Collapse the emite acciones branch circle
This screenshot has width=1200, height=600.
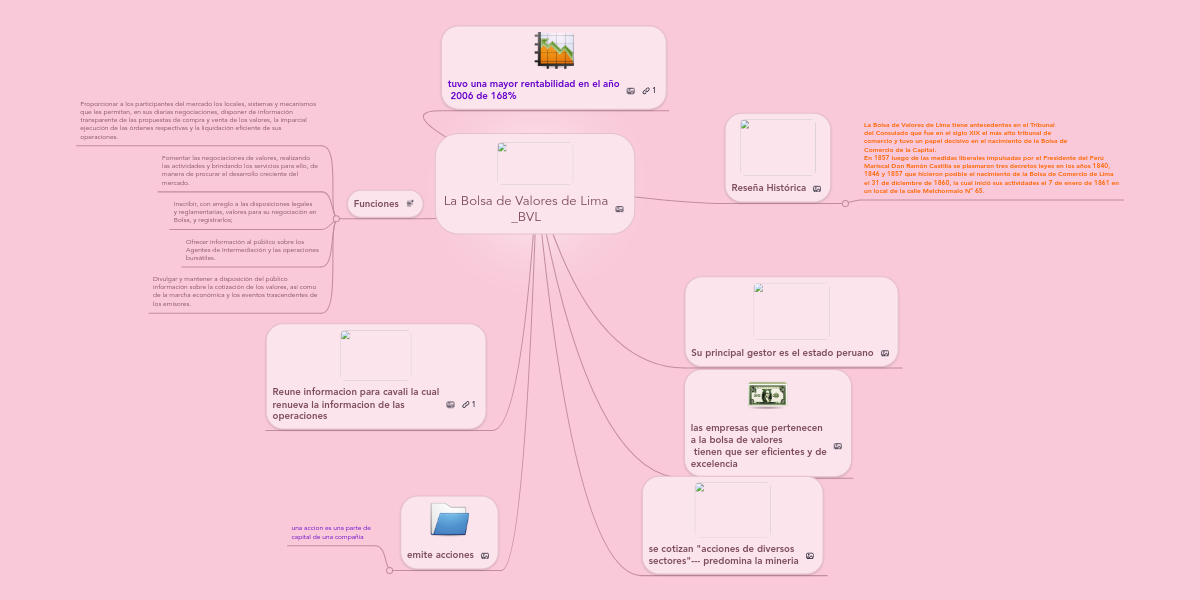click(389, 571)
